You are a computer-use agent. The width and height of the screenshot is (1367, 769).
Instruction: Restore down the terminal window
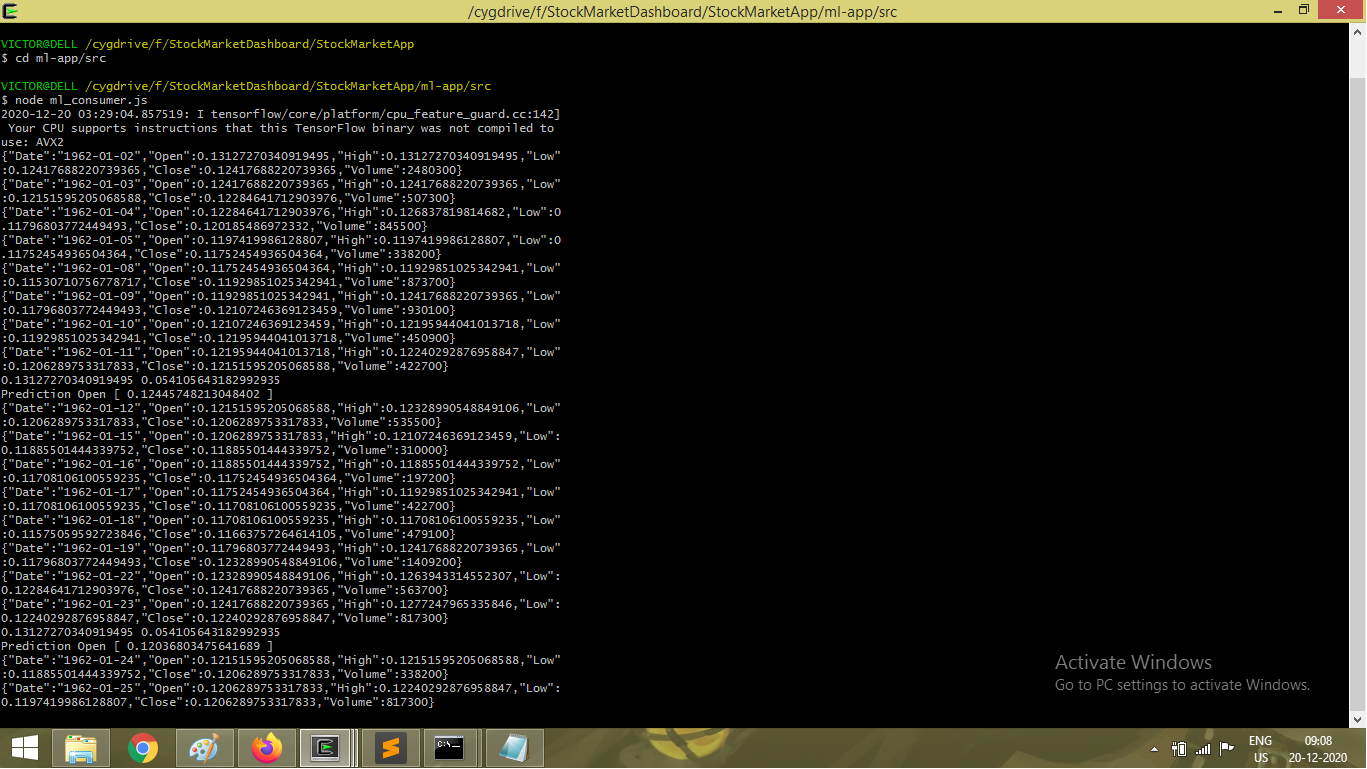tap(1303, 11)
